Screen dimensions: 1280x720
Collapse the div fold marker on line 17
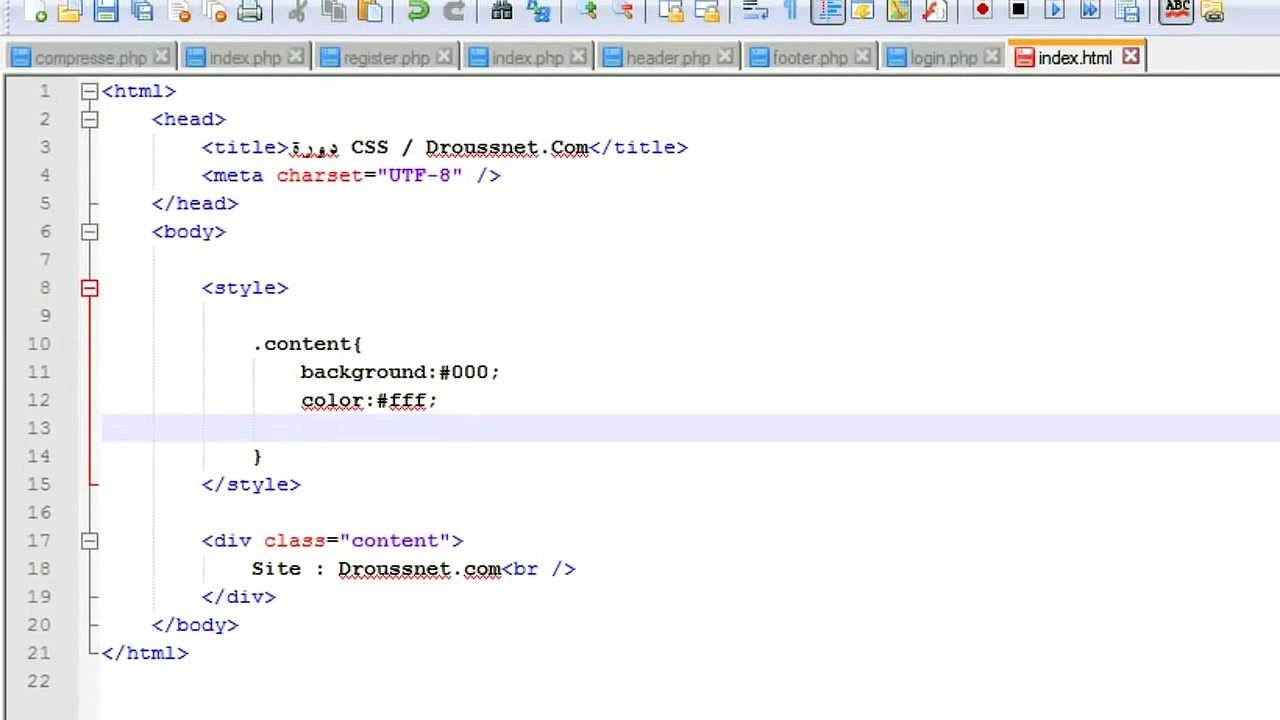89,540
